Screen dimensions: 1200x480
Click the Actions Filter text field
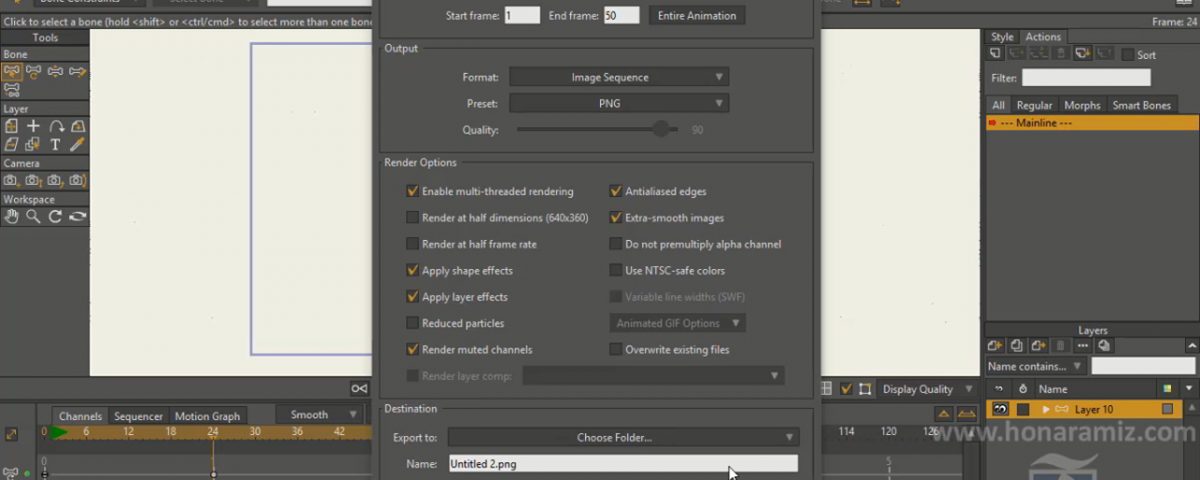1086,77
